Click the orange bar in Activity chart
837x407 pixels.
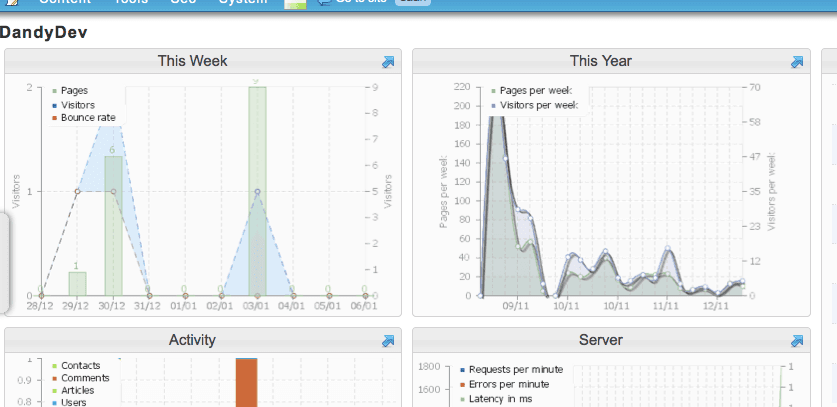(246, 383)
